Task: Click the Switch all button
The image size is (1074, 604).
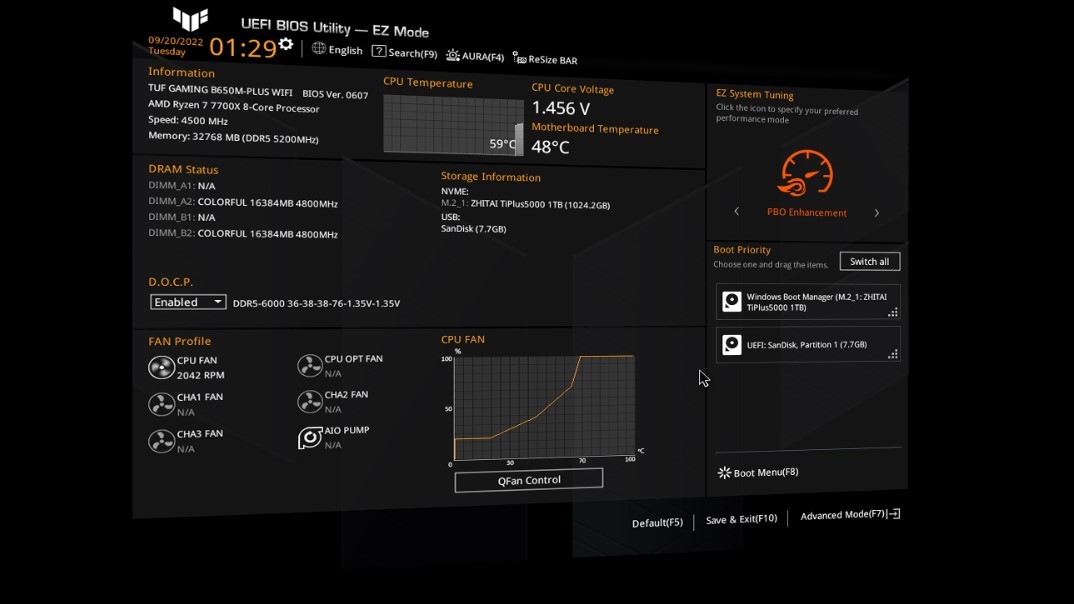Action: click(869, 261)
